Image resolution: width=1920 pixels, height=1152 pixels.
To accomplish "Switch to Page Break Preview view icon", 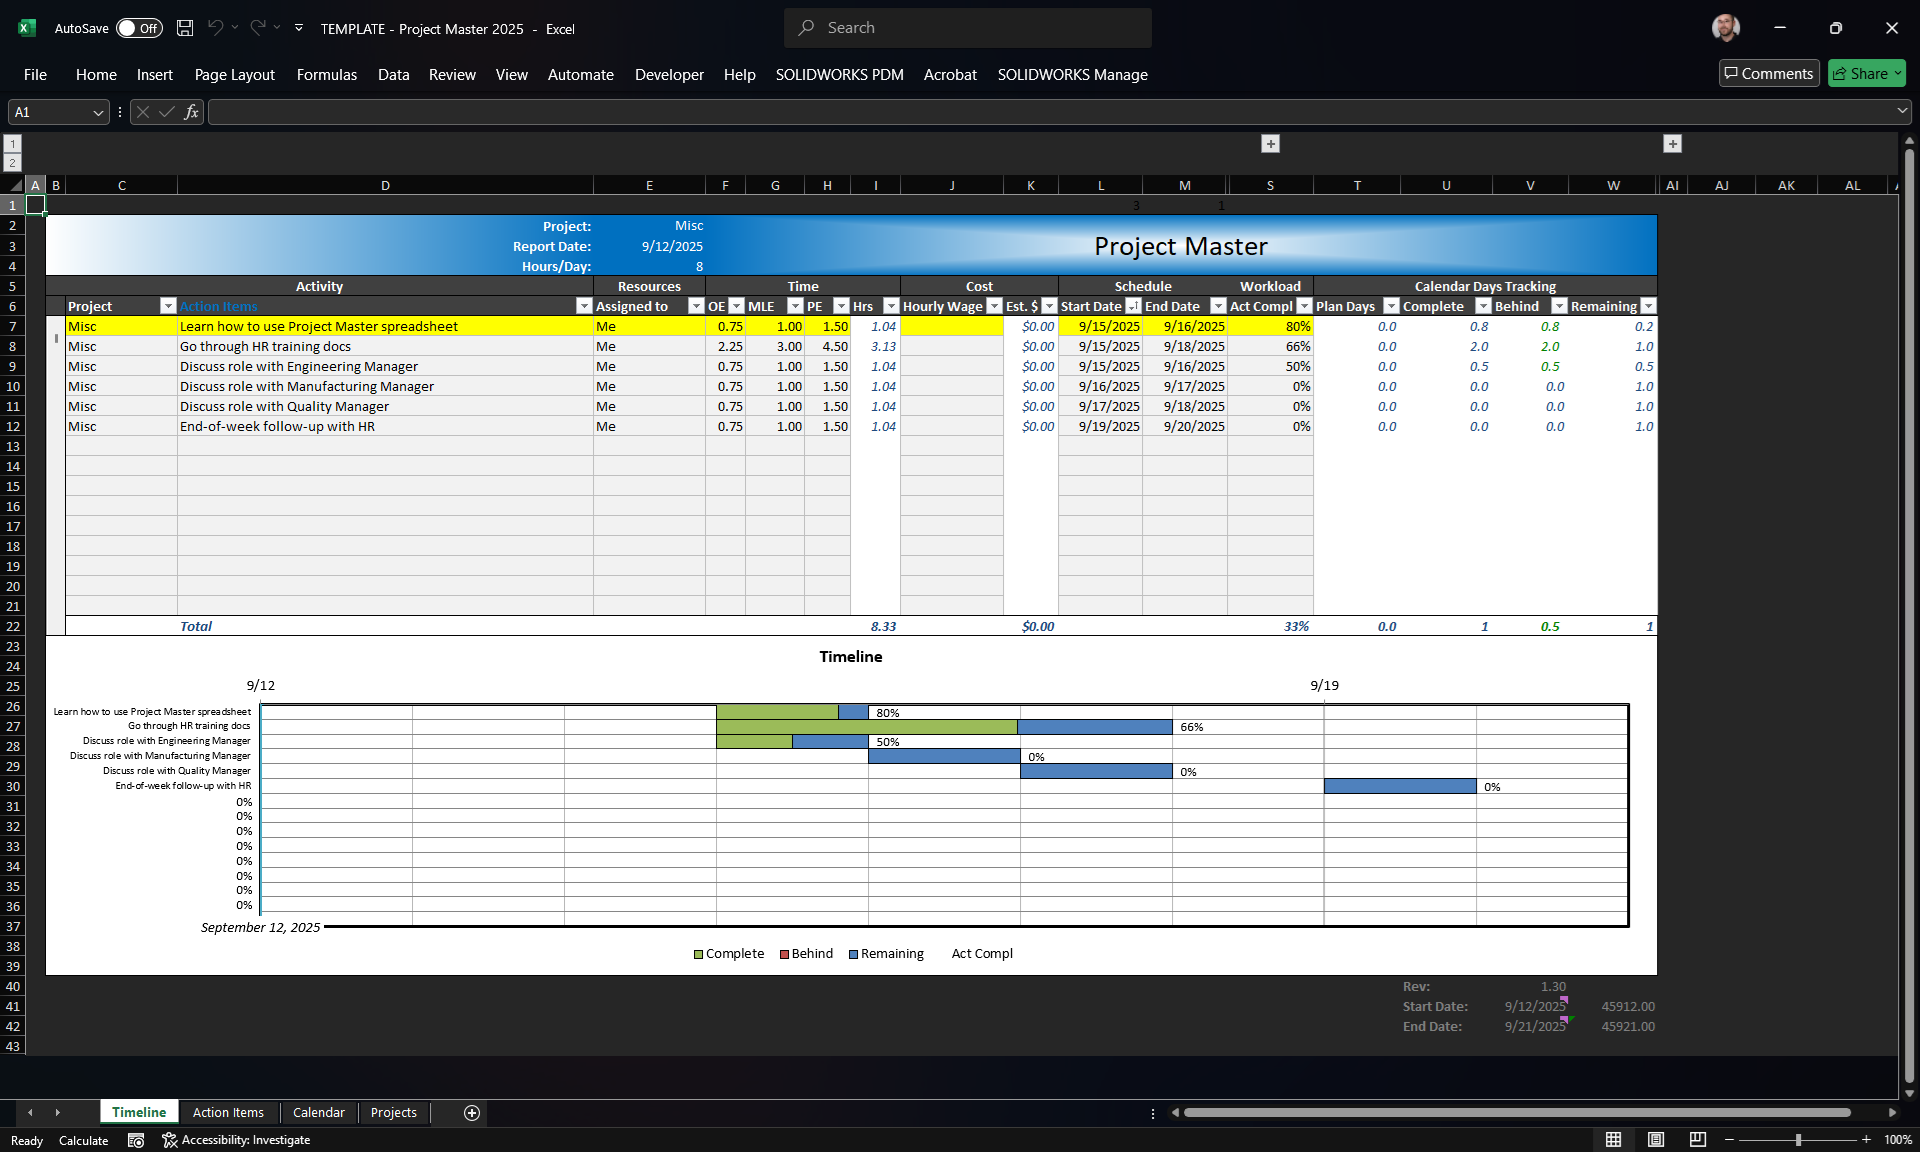I will (x=1697, y=1140).
